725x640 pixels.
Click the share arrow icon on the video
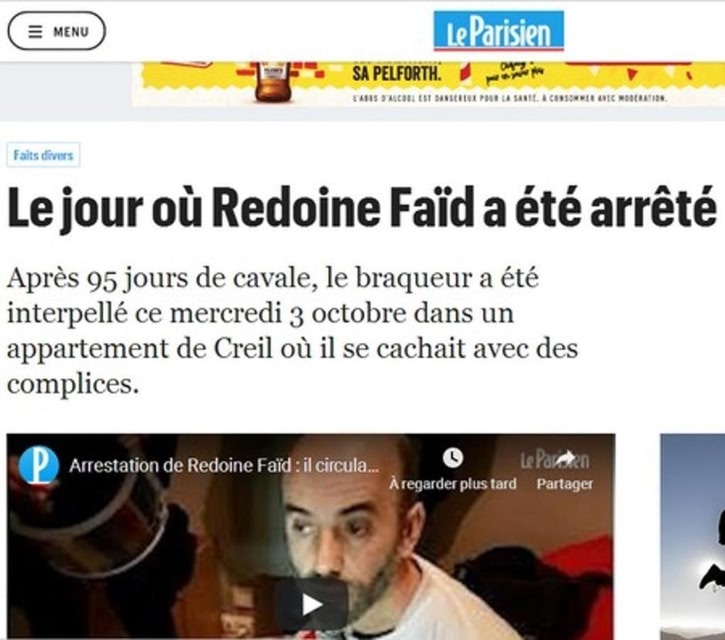click(x=565, y=458)
